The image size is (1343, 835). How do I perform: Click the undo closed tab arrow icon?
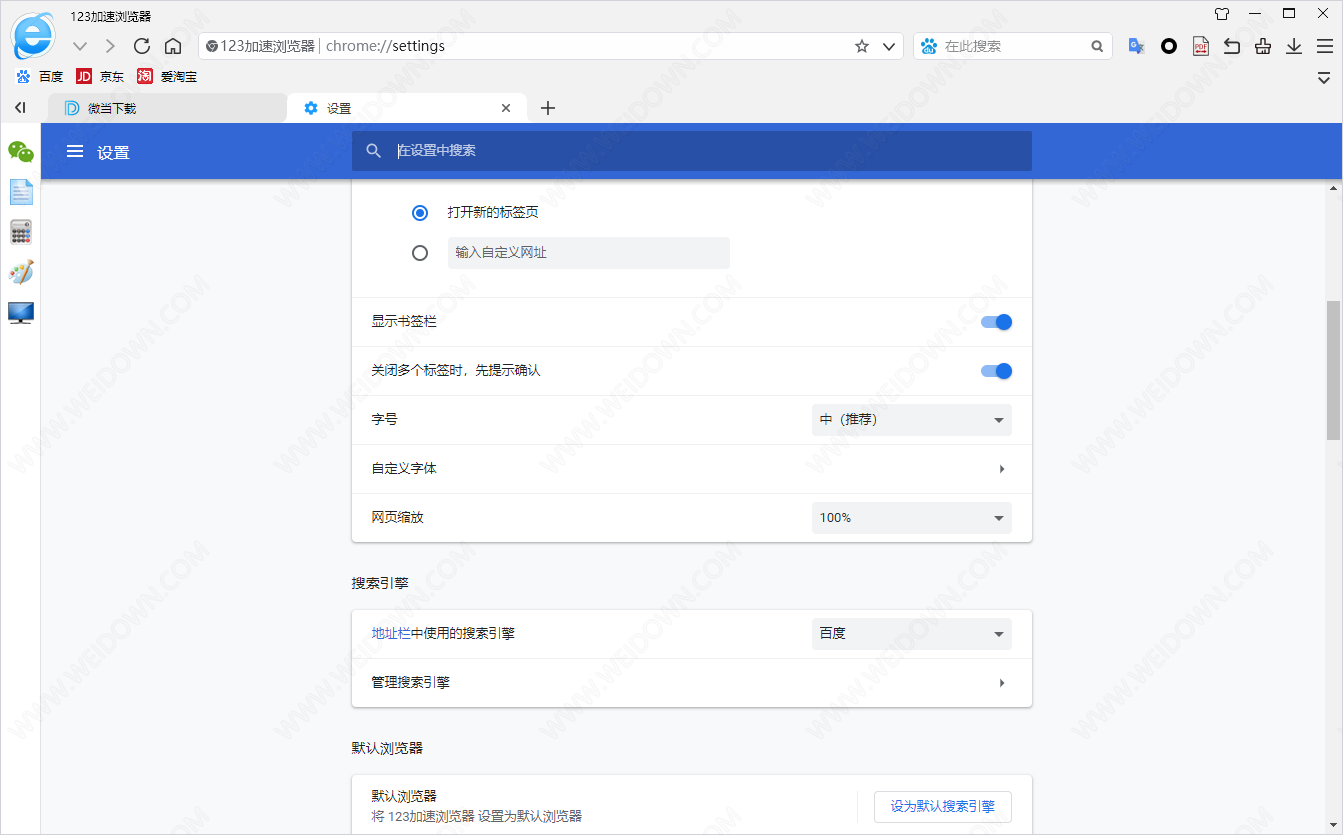(x=1232, y=46)
